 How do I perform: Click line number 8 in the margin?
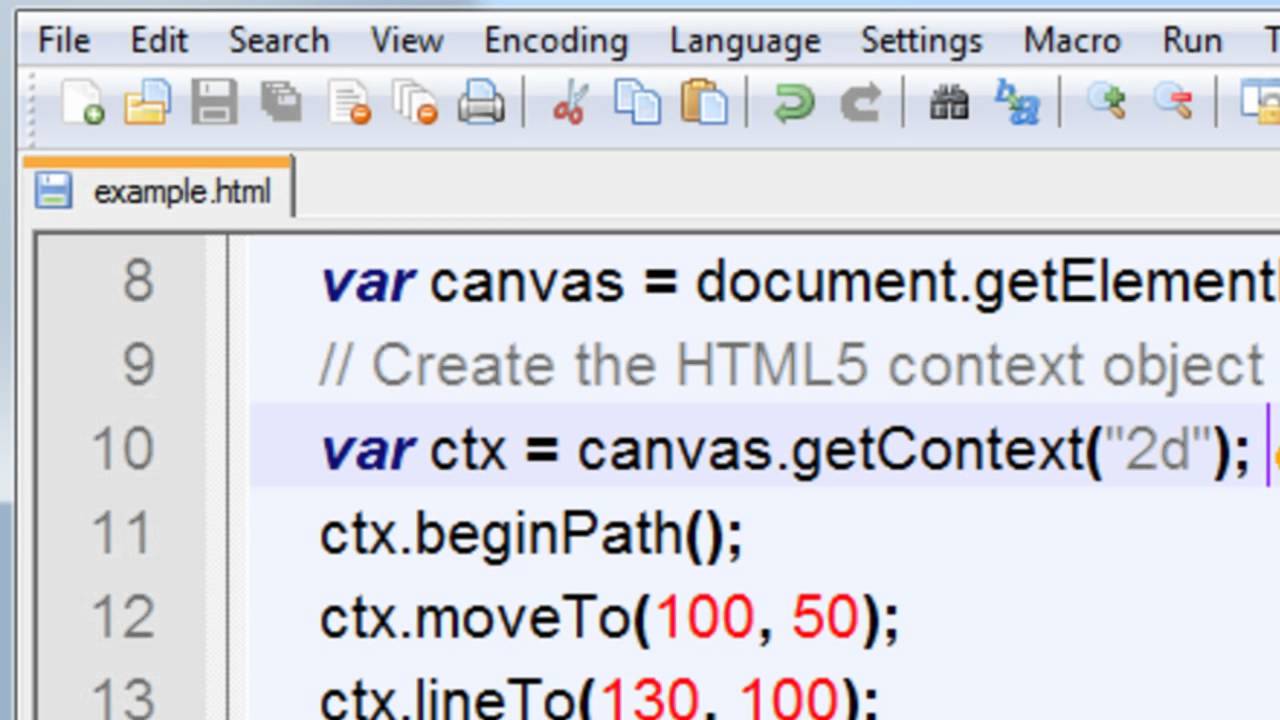point(138,283)
